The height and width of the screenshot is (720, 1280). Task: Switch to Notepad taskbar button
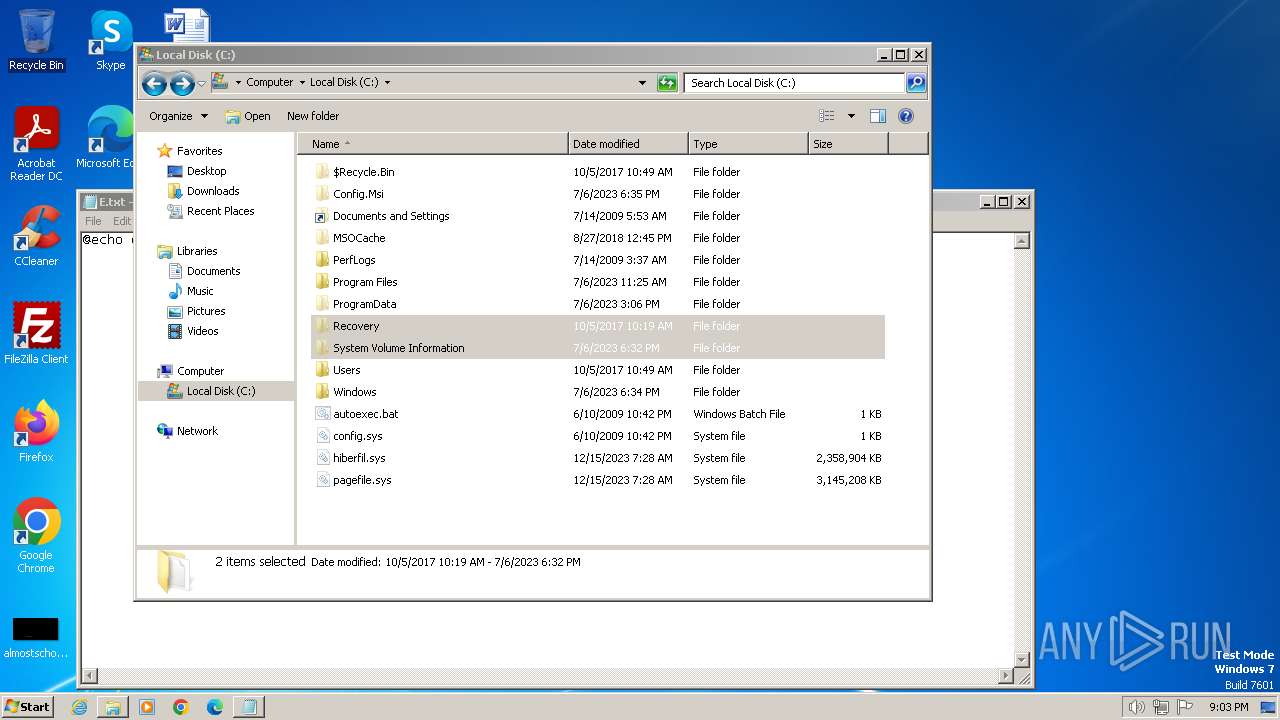(x=249, y=707)
